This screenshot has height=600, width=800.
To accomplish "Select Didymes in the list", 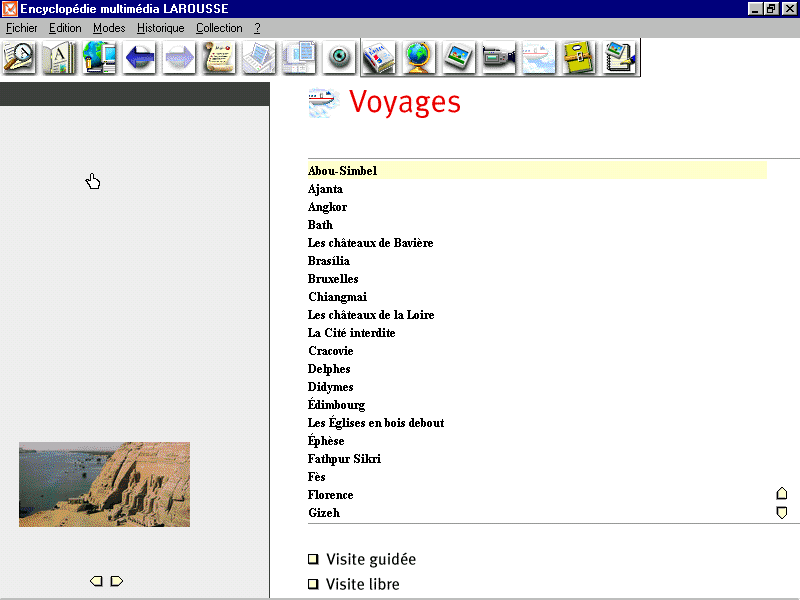I will click(331, 387).
